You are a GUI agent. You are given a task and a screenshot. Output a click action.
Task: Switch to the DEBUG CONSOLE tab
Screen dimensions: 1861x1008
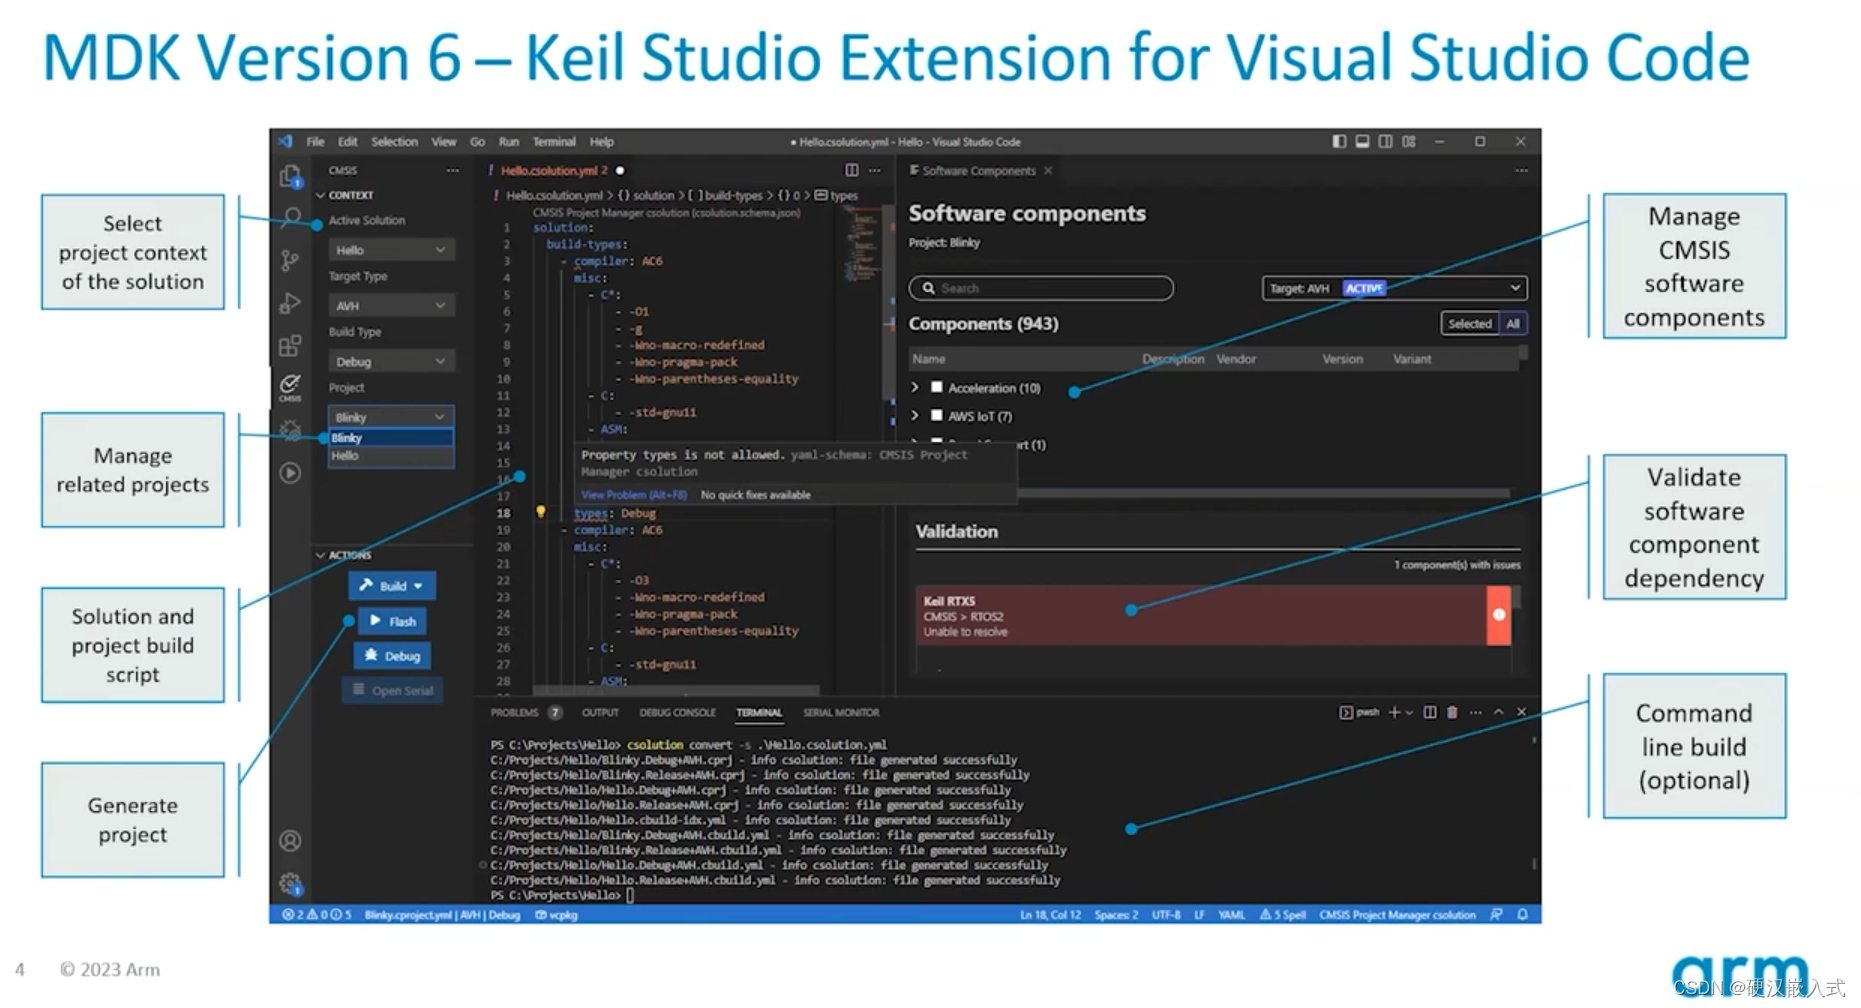coord(677,712)
